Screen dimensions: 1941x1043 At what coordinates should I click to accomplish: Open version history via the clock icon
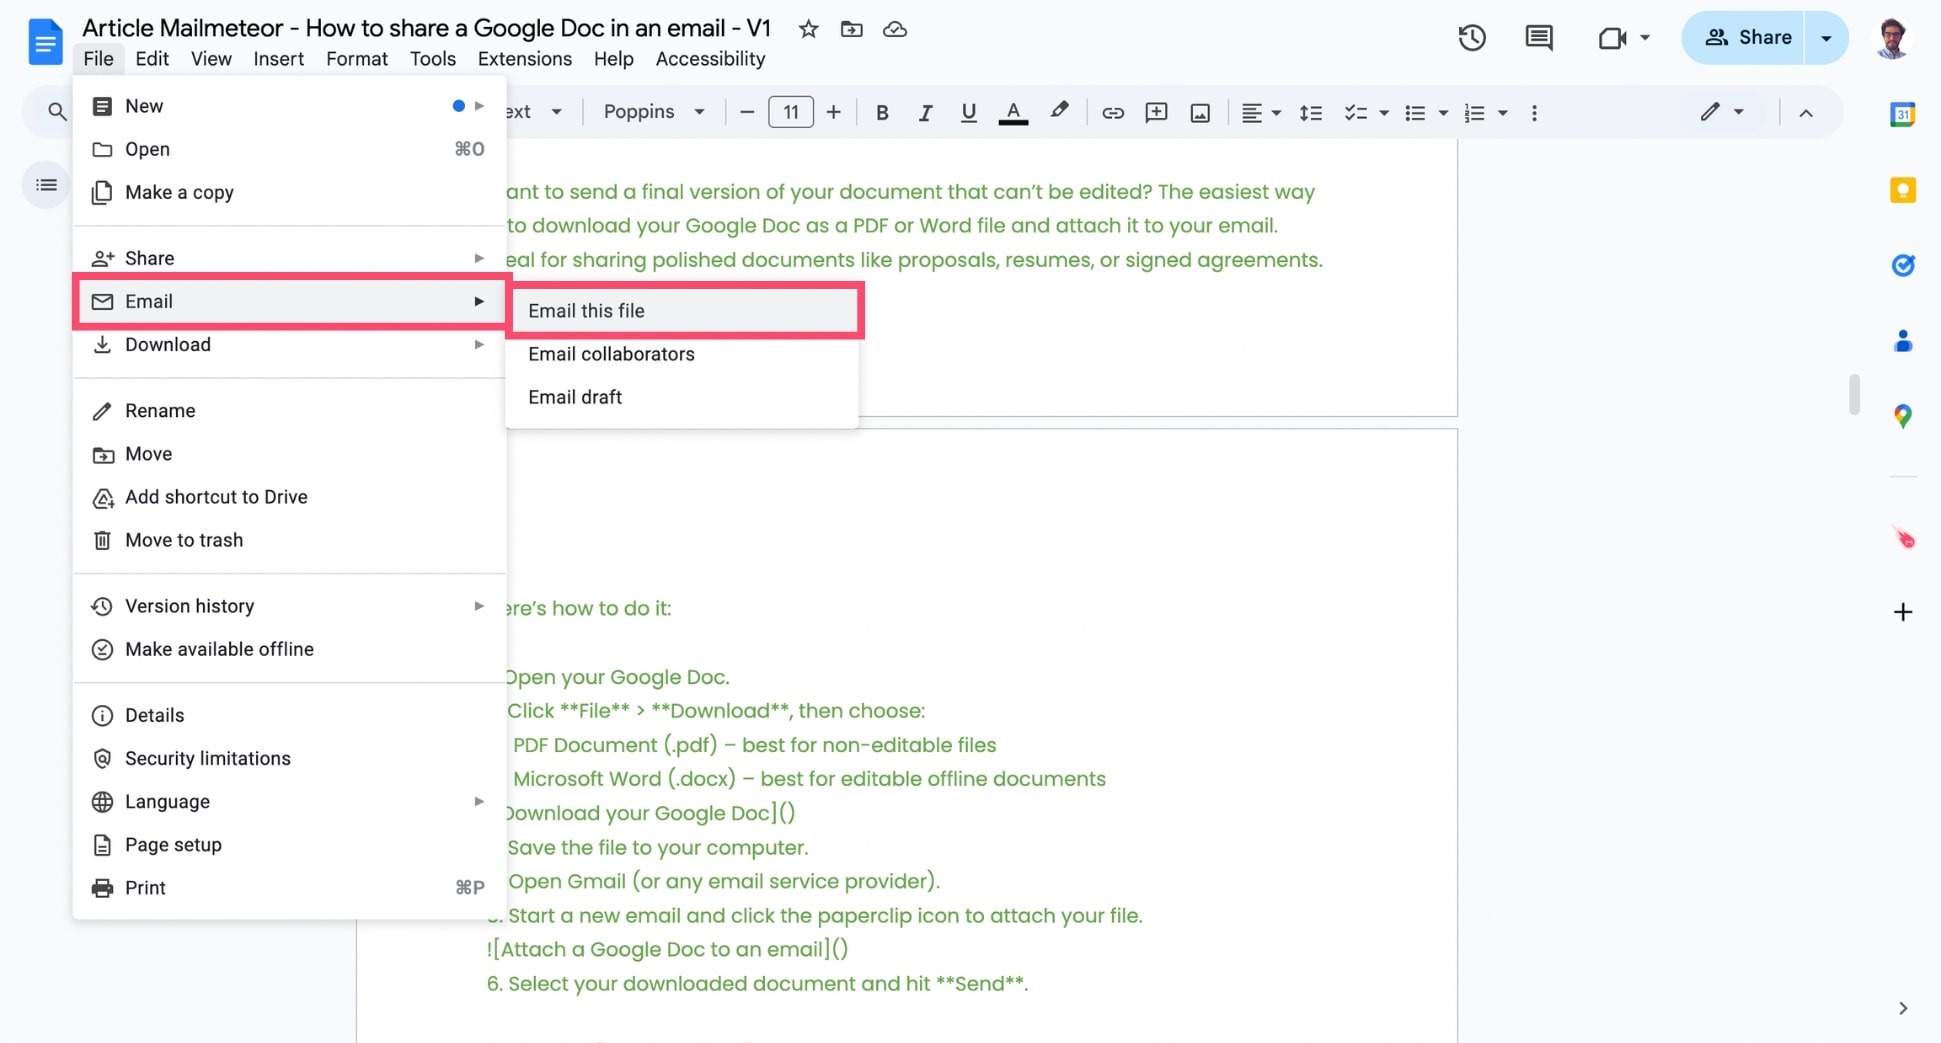coord(1471,37)
